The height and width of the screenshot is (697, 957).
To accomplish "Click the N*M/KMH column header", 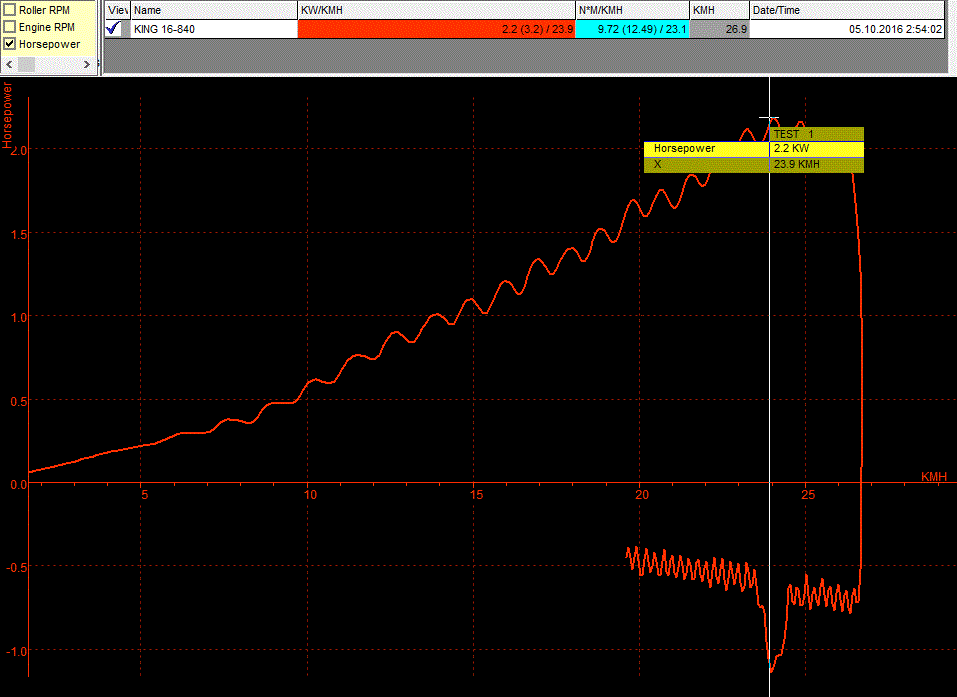I will click(632, 10).
